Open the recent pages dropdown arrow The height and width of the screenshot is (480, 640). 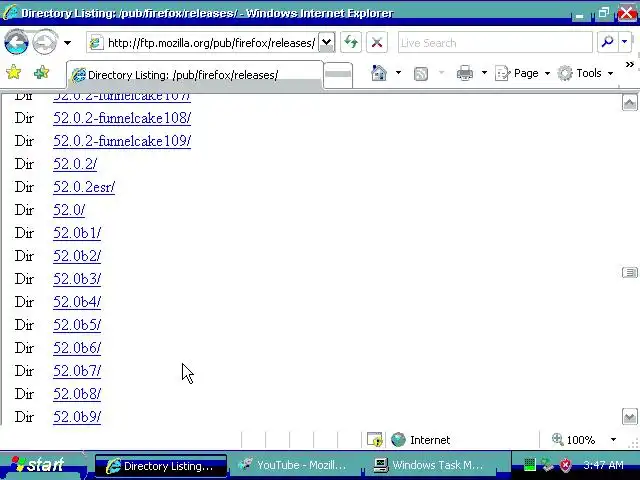pos(67,42)
